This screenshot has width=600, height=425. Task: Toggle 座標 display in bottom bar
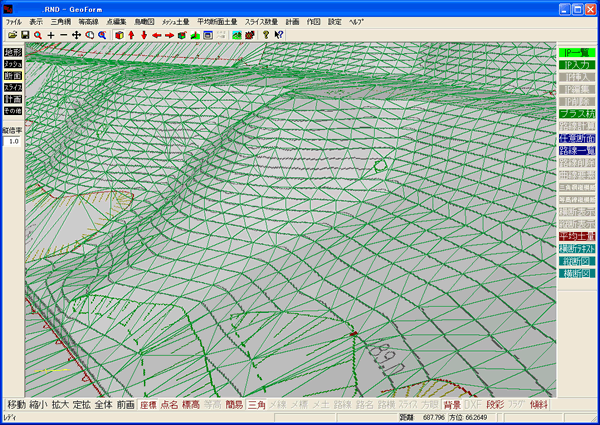click(x=148, y=405)
